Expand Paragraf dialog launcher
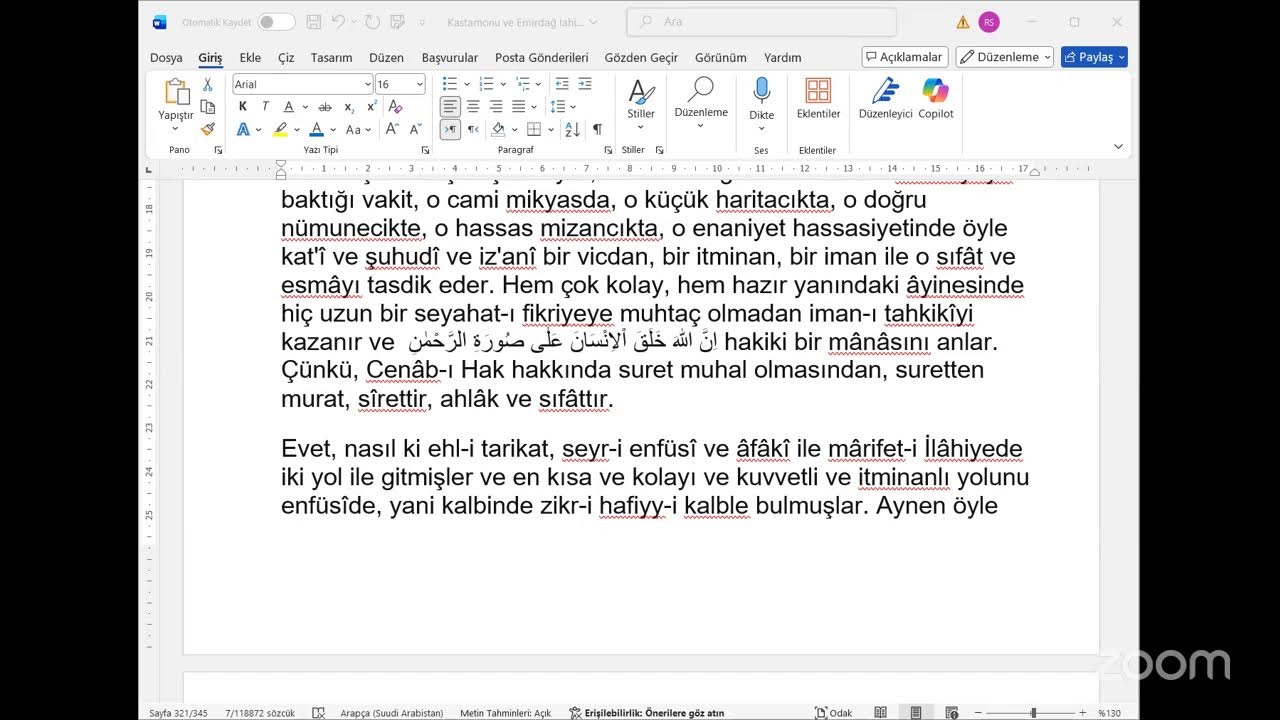 pyautogui.click(x=607, y=150)
